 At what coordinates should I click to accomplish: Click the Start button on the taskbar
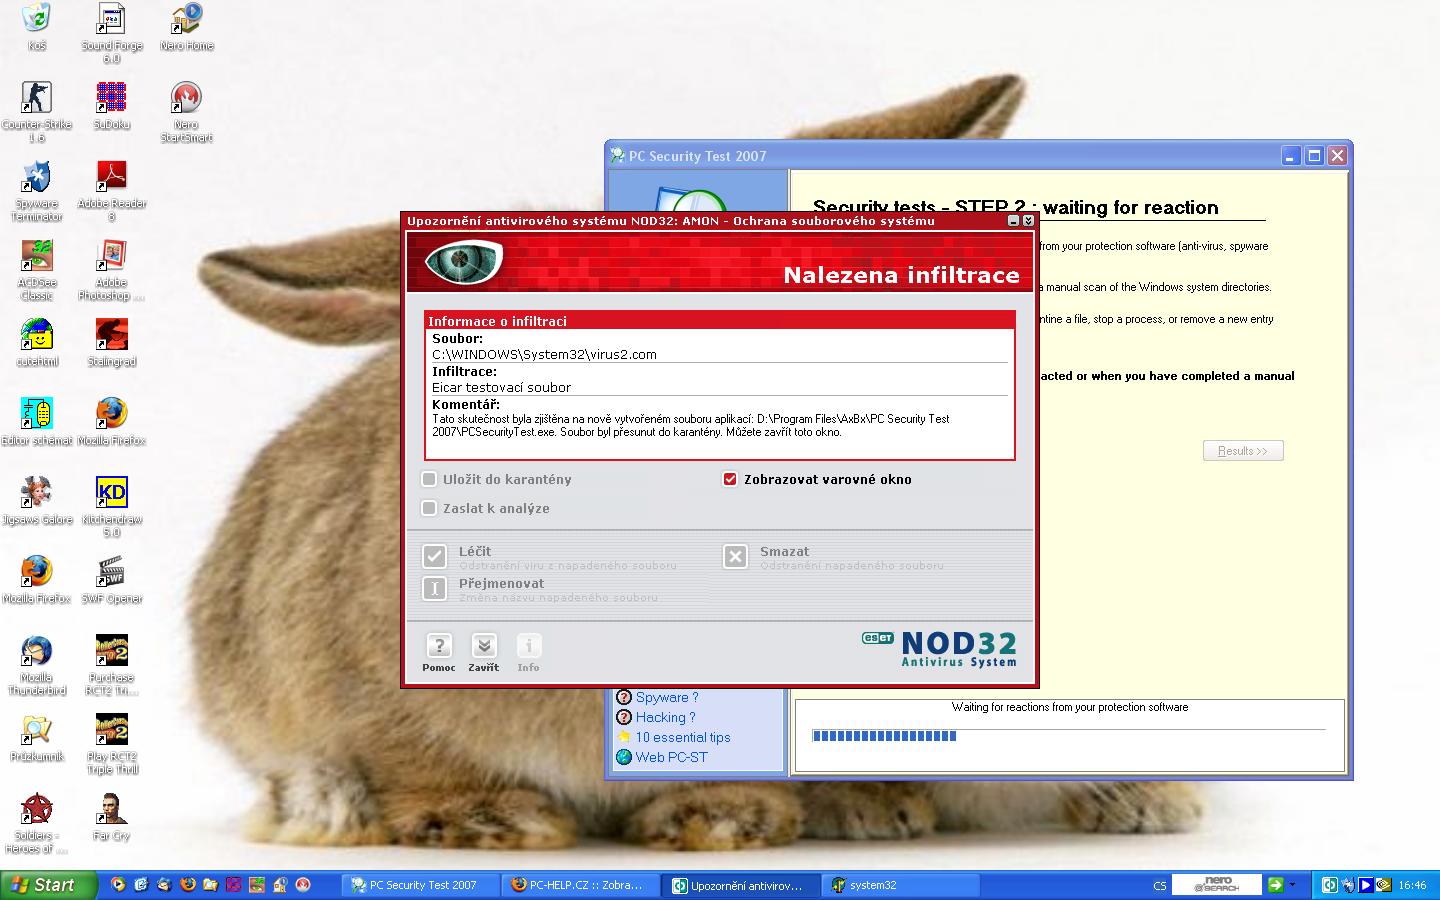pyautogui.click(x=49, y=885)
